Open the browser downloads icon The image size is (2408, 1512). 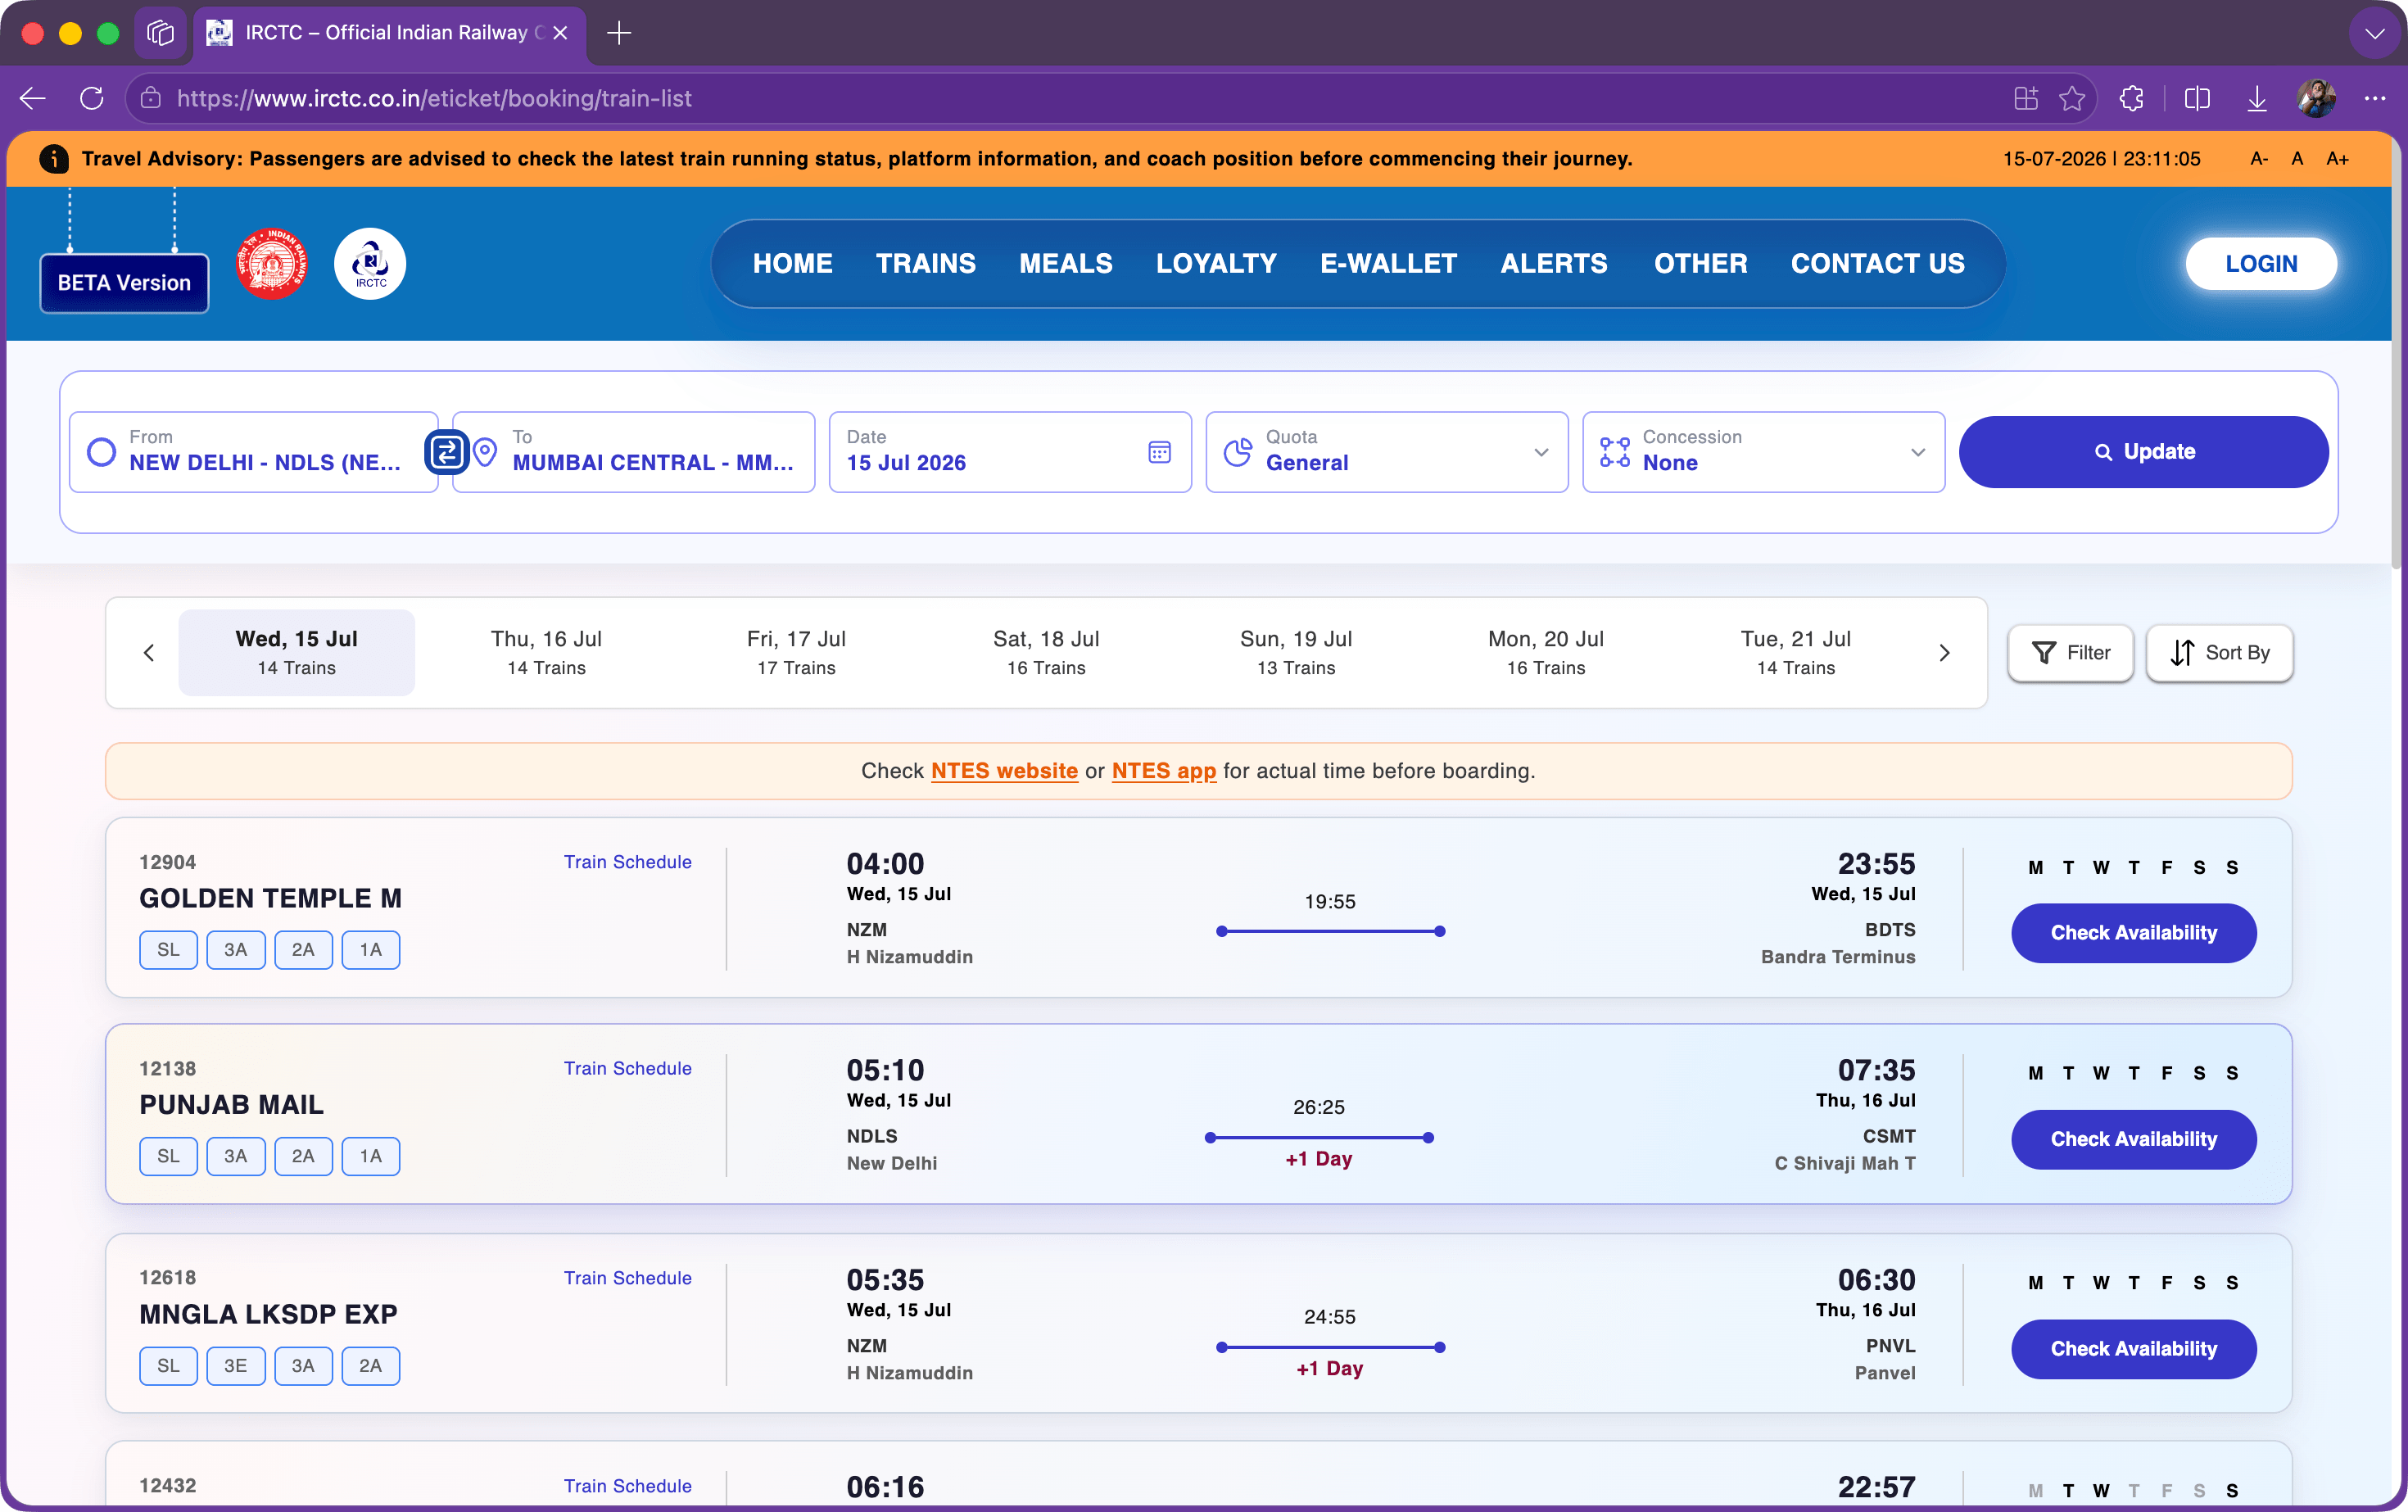point(2257,98)
